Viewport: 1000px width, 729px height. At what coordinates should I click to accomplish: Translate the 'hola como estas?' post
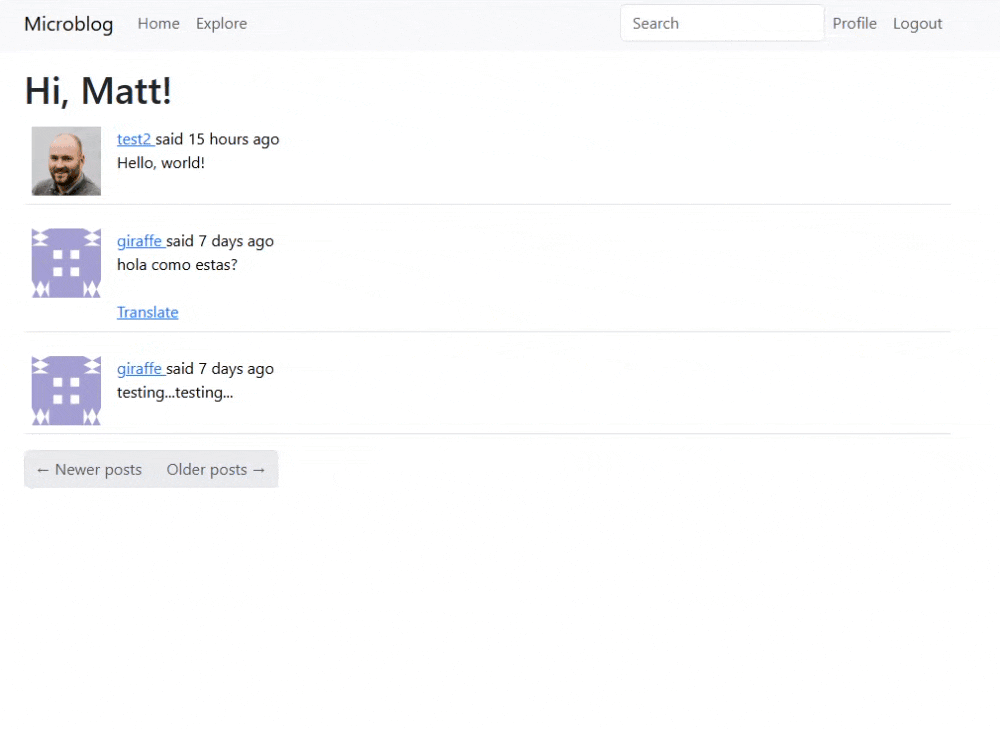(147, 312)
